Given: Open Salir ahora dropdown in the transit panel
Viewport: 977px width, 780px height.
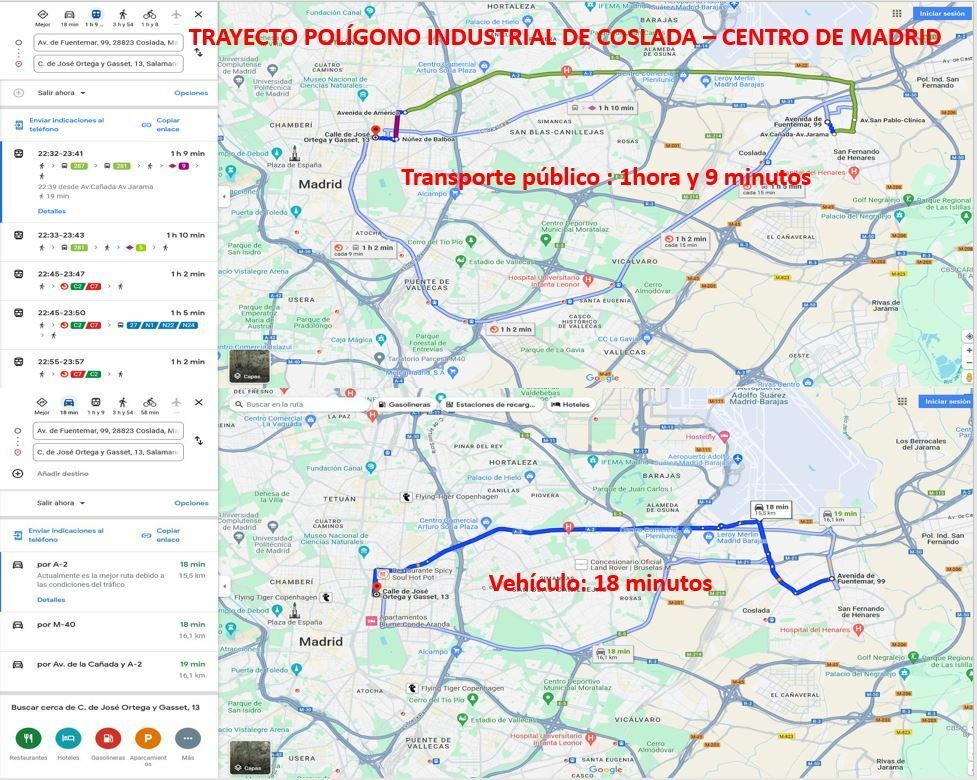Looking at the screenshot, I should click(60, 93).
